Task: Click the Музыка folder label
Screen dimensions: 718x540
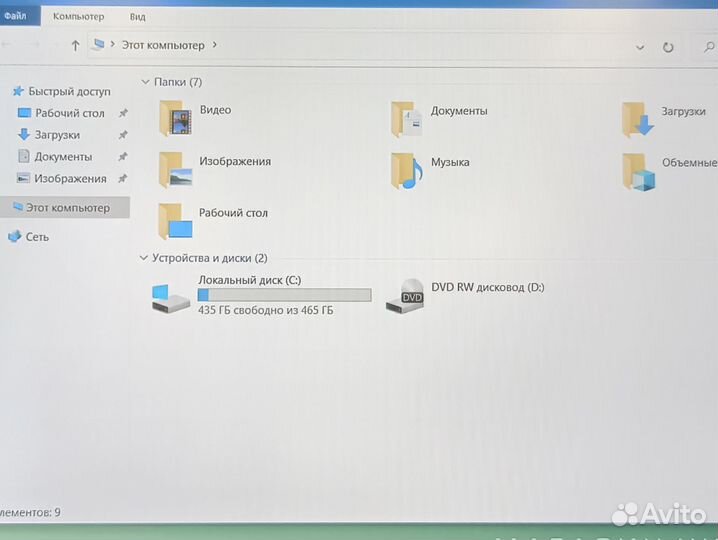Action: (450, 162)
